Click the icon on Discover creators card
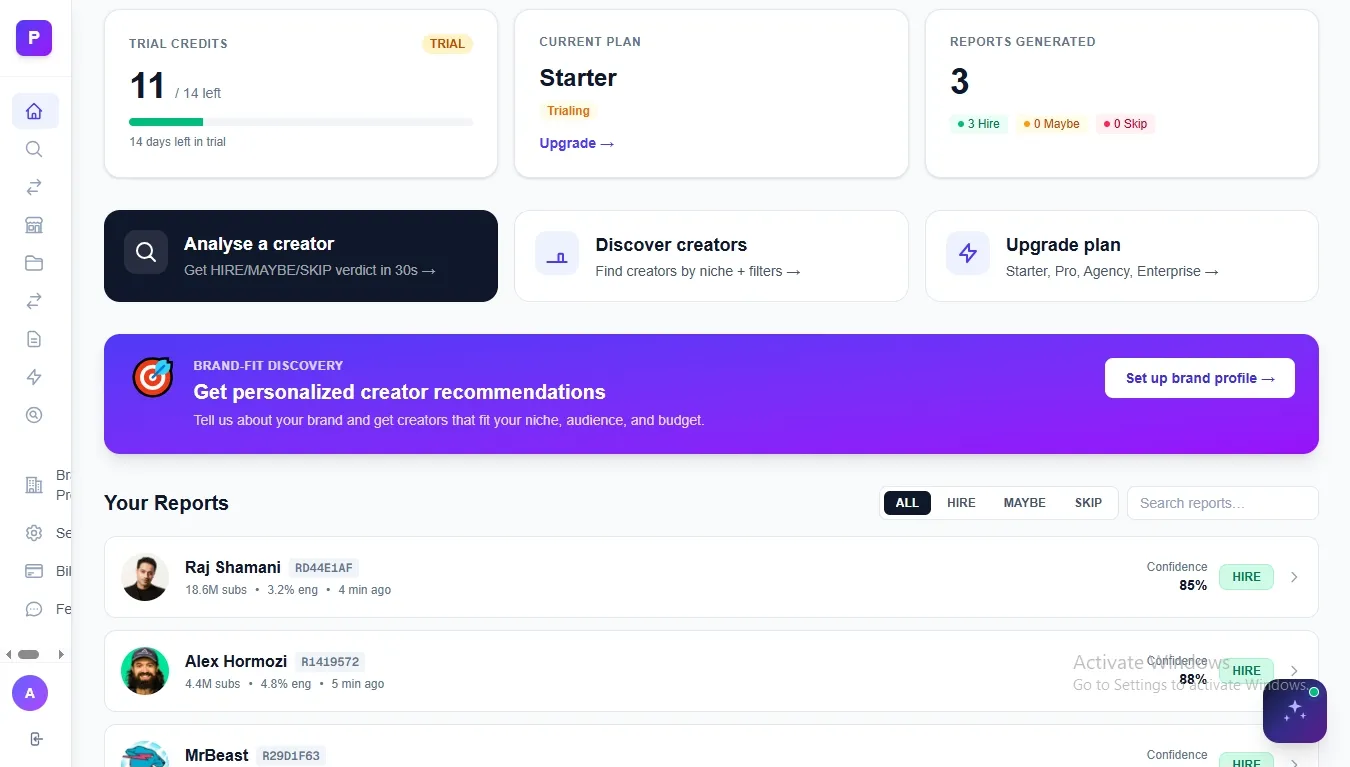The image size is (1350, 767). pyautogui.click(x=557, y=253)
